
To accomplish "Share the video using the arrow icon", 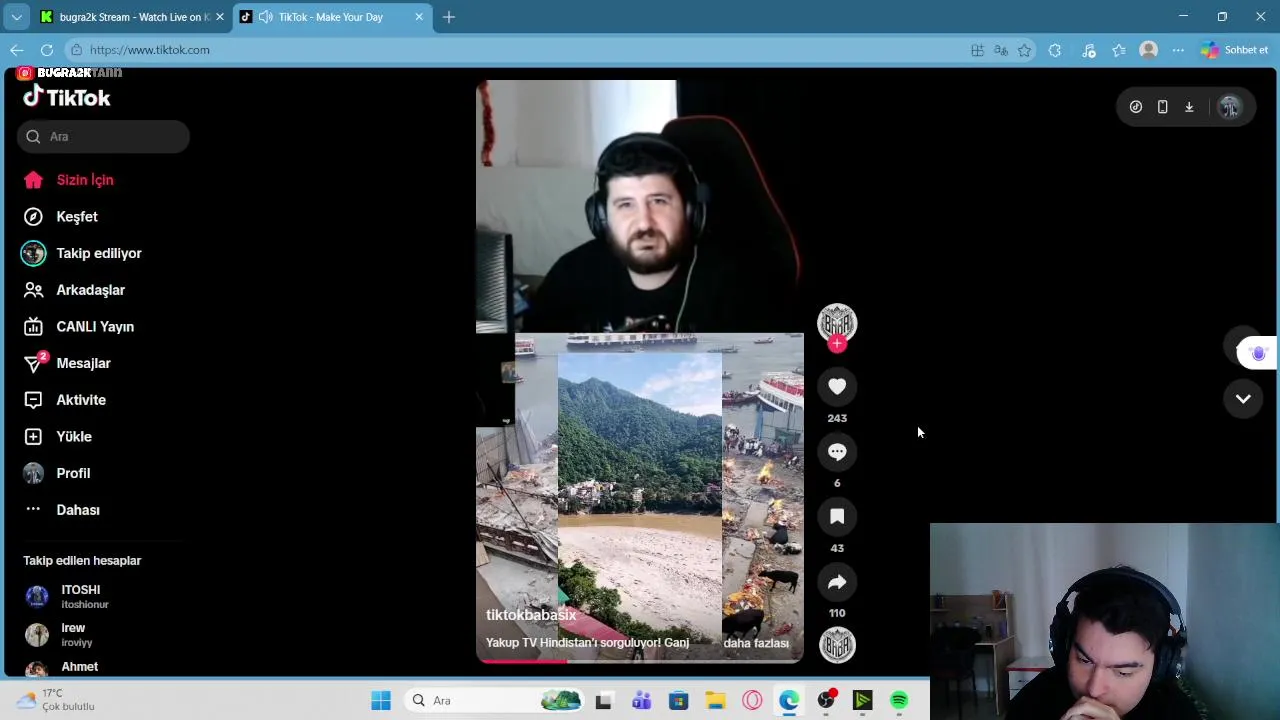I will click(837, 582).
